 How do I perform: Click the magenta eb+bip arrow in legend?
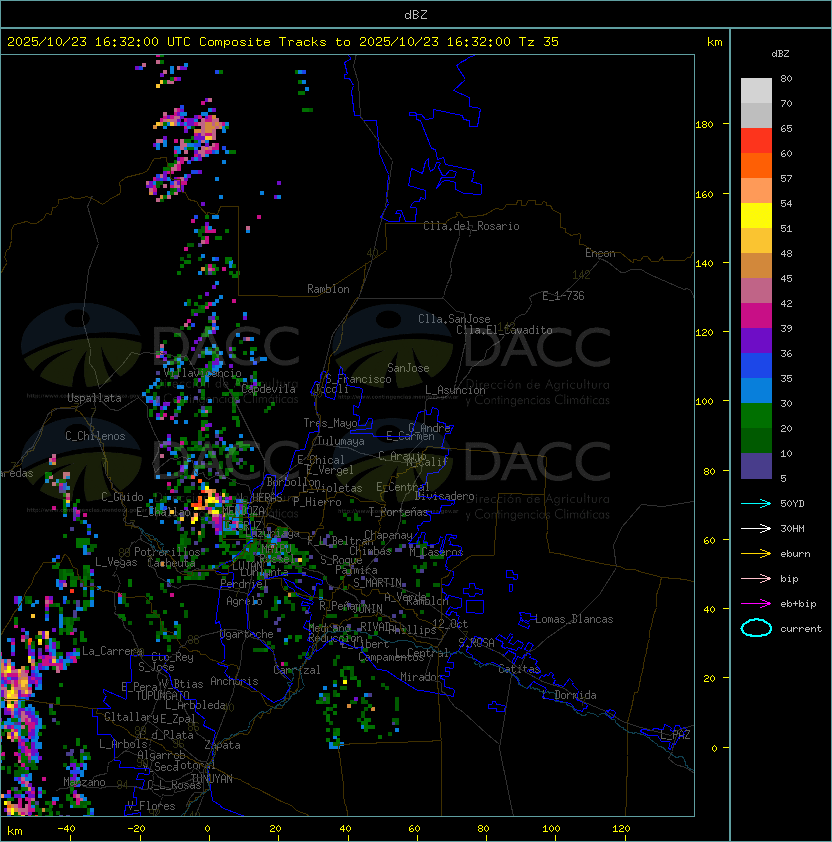click(756, 604)
